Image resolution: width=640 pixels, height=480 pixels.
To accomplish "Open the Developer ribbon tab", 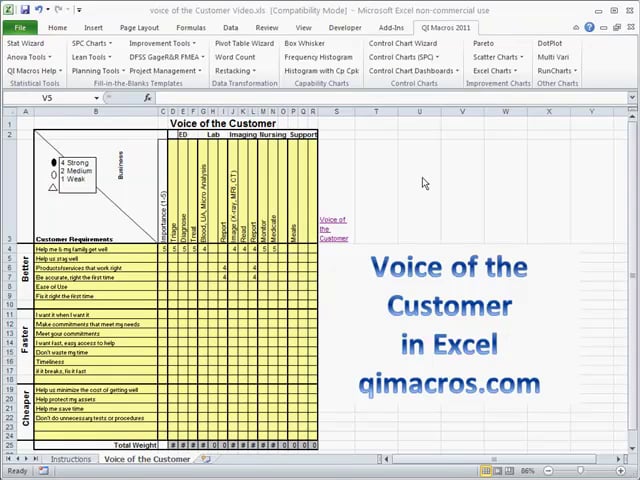I will click(x=345, y=28).
